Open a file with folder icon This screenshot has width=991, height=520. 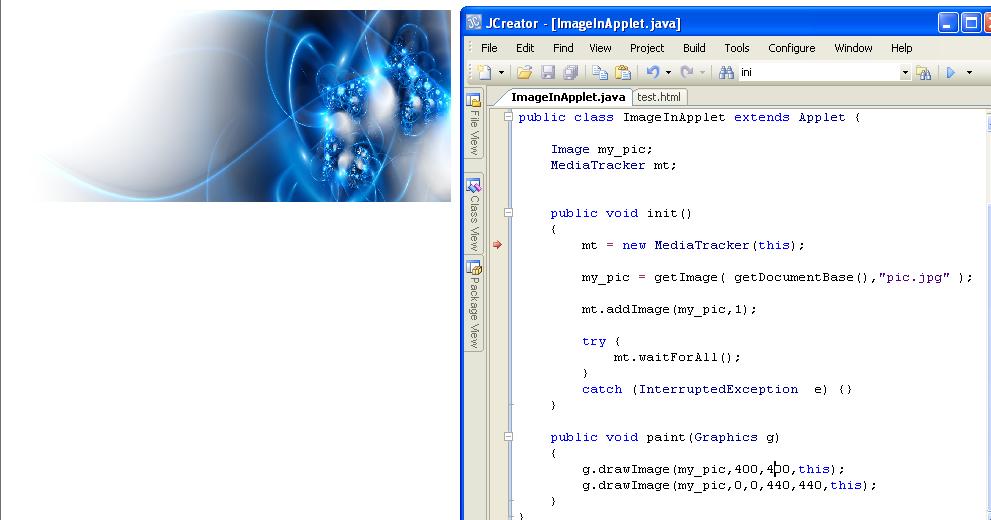524,73
